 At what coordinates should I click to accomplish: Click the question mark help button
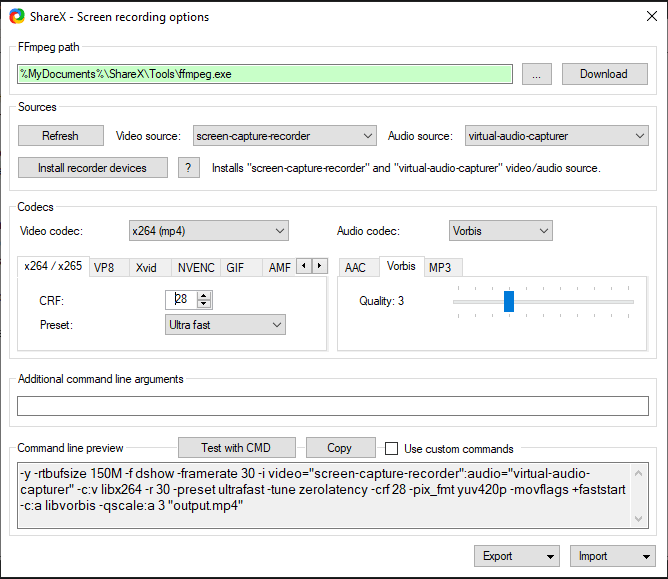(189, 167)
